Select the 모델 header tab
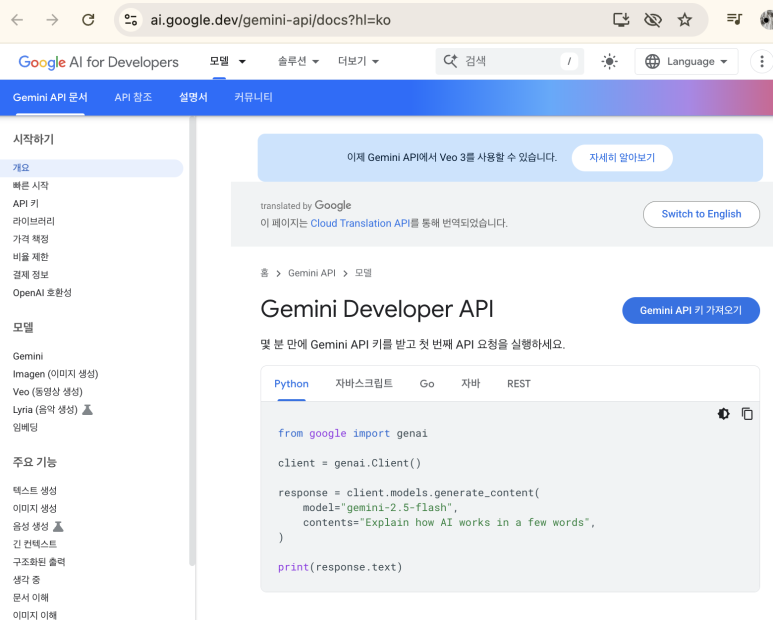Screen dimensions: 773x620 coord(219,61)
